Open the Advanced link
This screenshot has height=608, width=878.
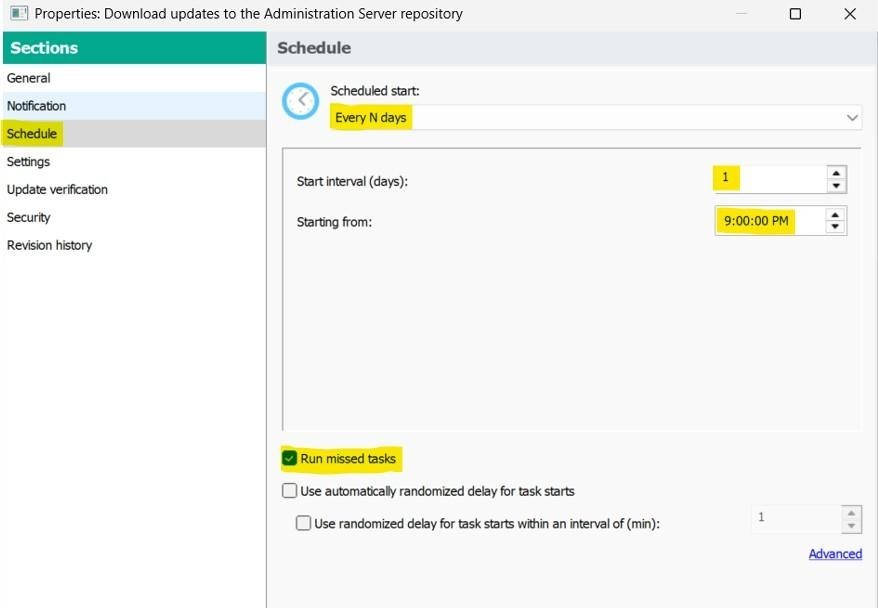point(835,554)
